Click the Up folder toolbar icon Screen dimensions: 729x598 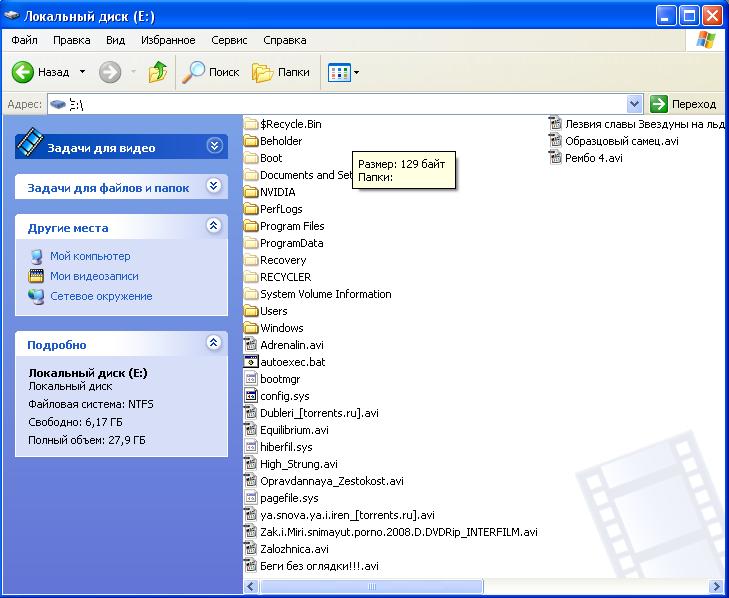tap(157, 72)
